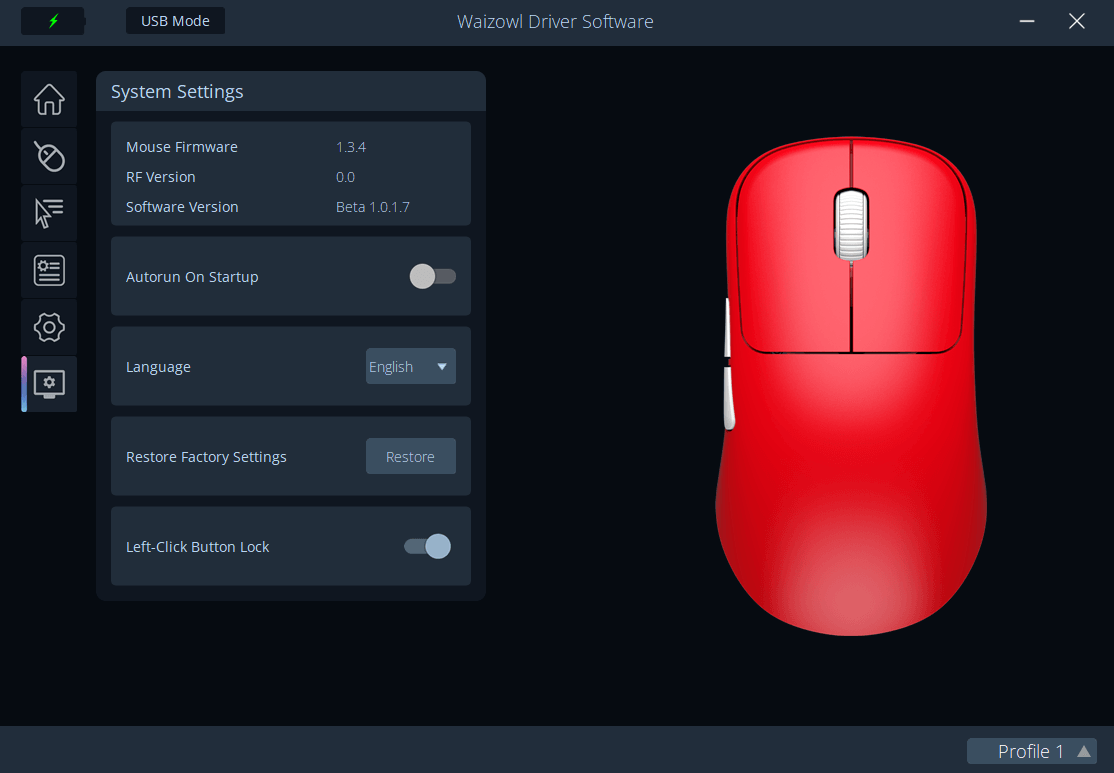The image size is (1114, 773).
Task: Open the Home page in sidebar
Action: (49, 99)
